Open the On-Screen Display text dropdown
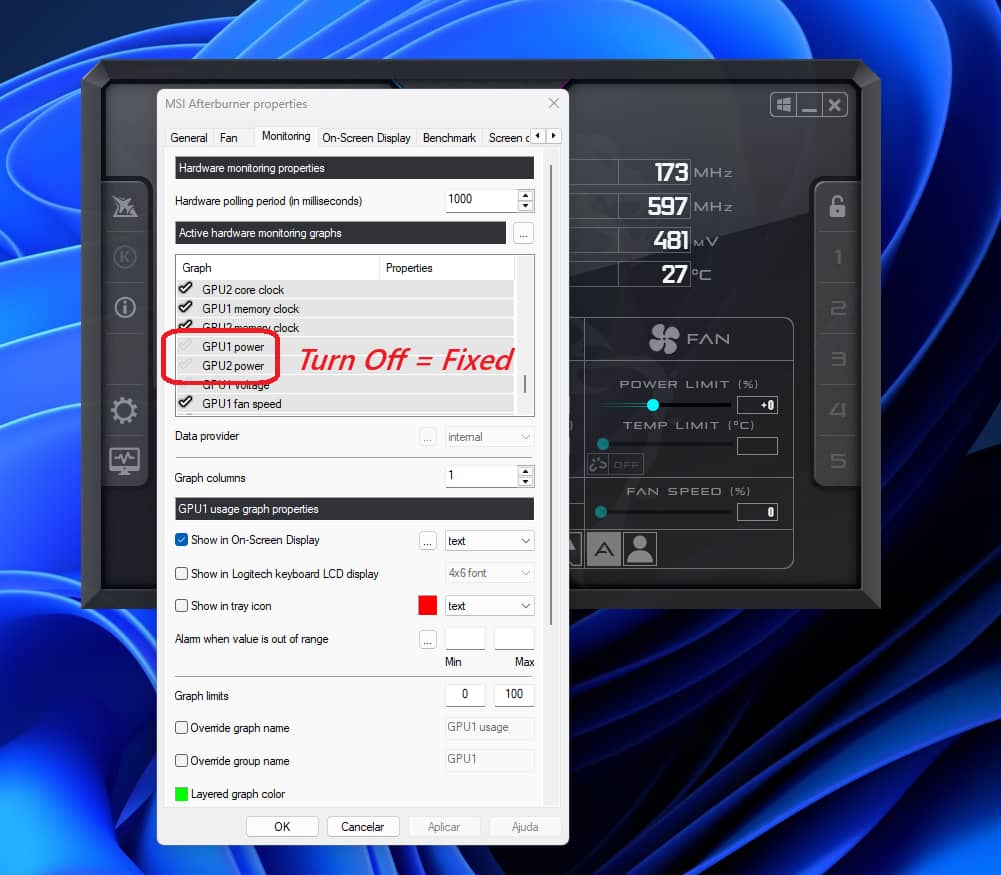The image size is (1001, 875). [489, 541]
